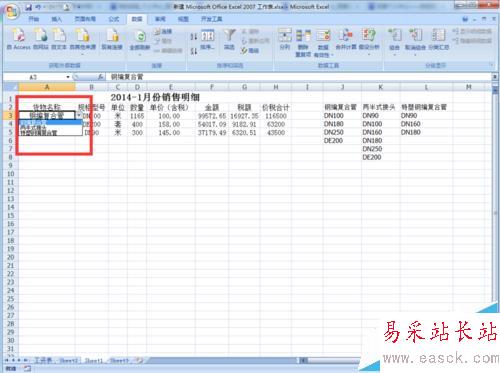Click Hide Detail (隐藏明细数据) button
This screenshot has height=373, width=500.
point(472,41)
